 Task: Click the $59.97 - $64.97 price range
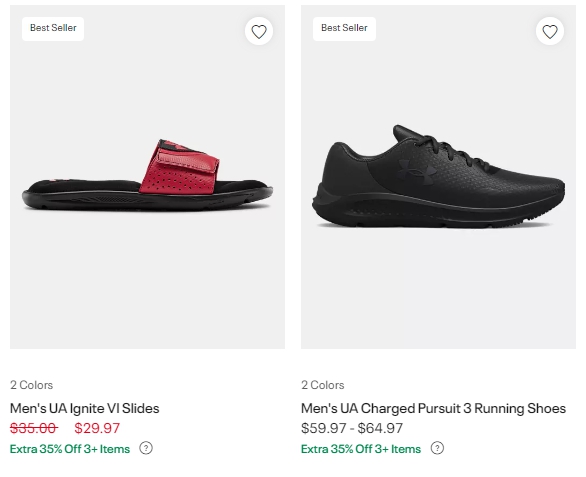coord(352,428)
